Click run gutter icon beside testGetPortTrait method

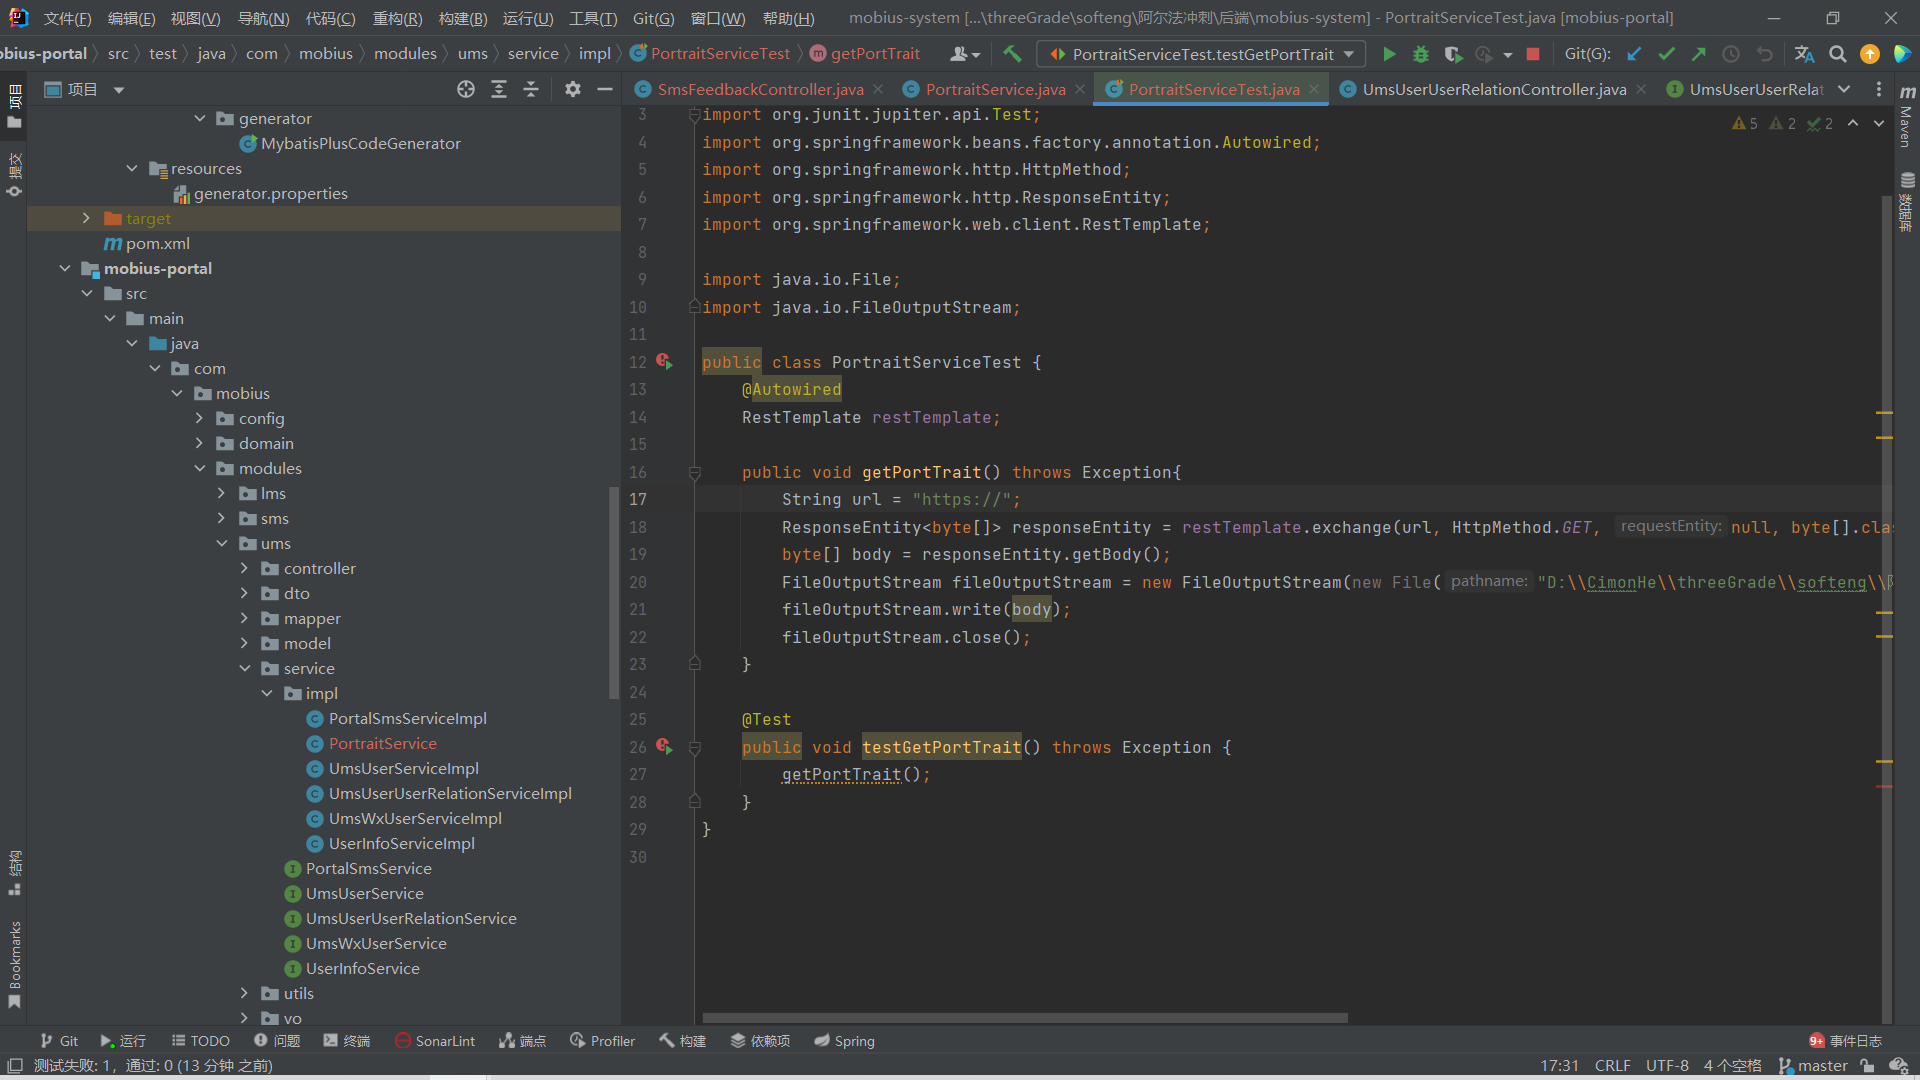tap(664, 746)
